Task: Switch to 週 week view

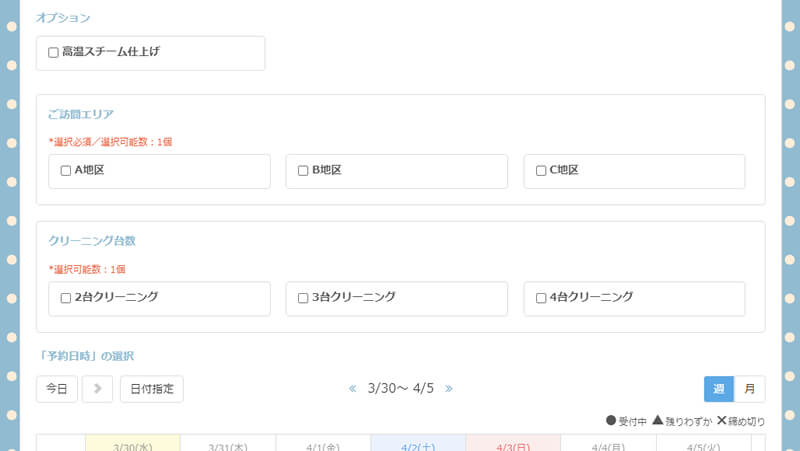Action: point(718,389)
